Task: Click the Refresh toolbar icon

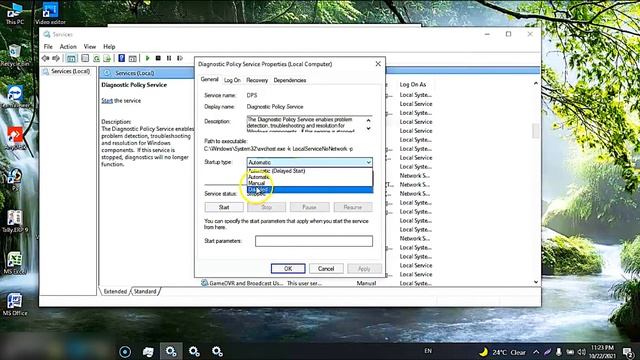Action: click(x=96, y=58)
